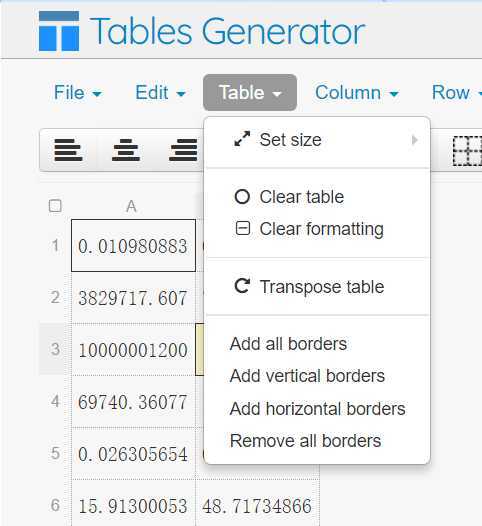This screenshot has width=482, height=526.
Task: Choose Add all borders
Action: [317, 344]
